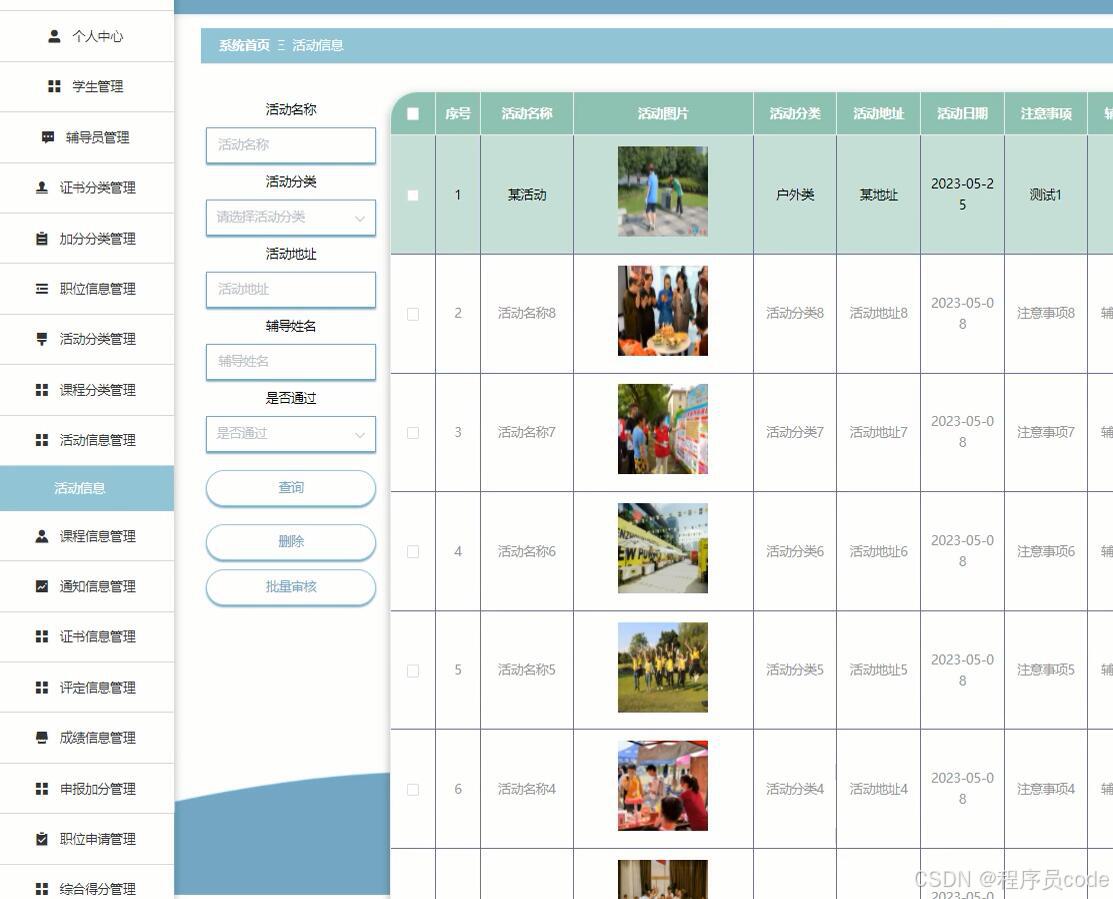The image size is (1113, 899).
Task: Open the 活动名称7 row image thumbnail
Action: [663, 429]
